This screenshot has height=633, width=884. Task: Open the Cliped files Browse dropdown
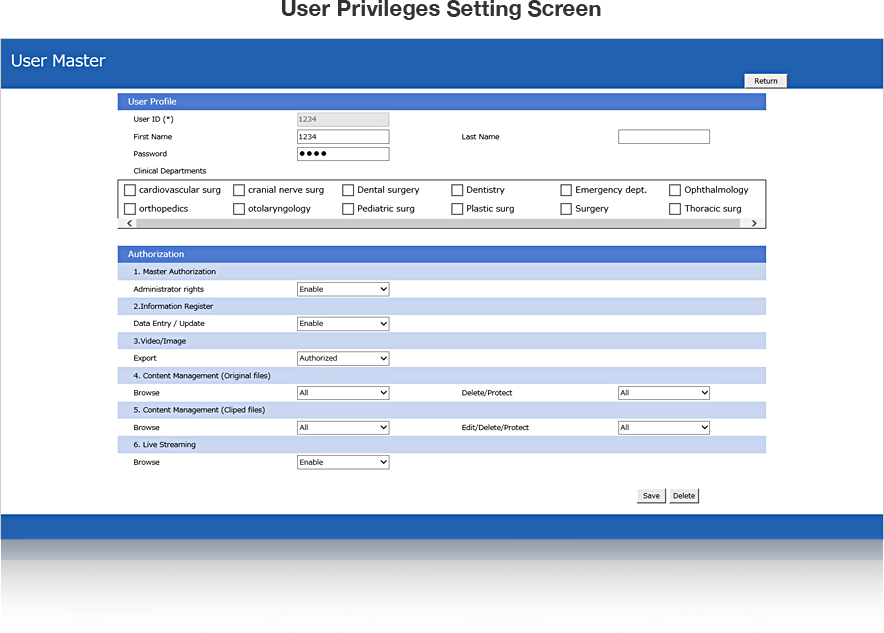343,428
